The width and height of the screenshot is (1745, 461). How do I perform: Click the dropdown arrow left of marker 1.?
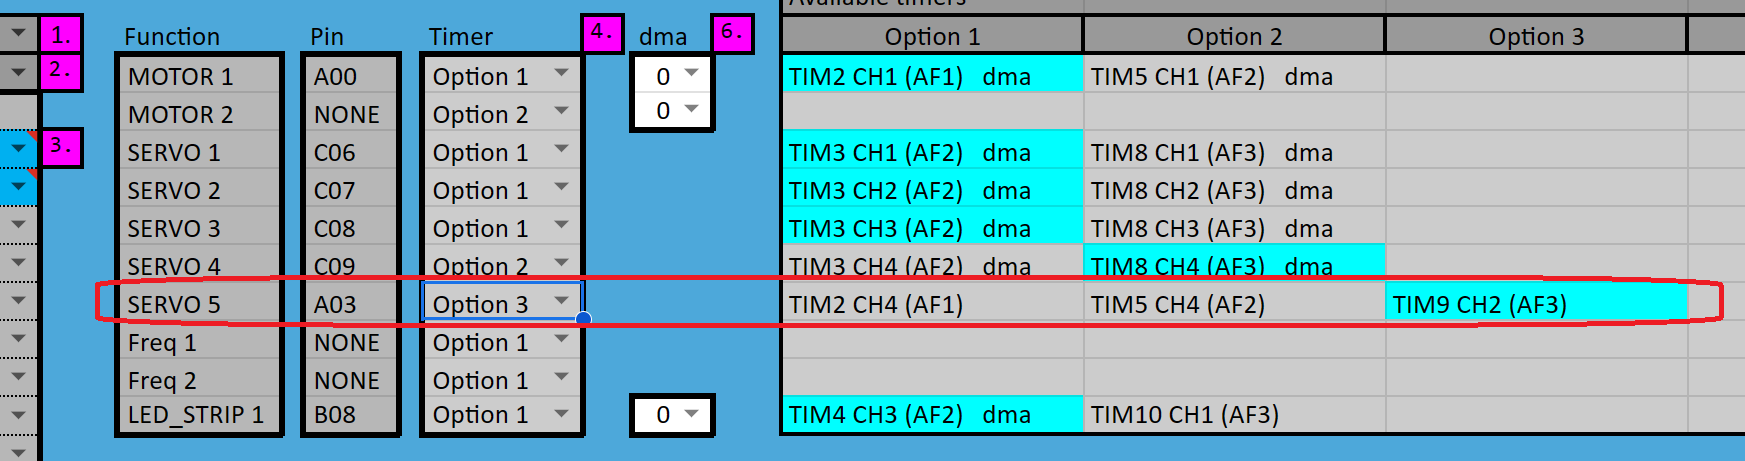point(18,34)
